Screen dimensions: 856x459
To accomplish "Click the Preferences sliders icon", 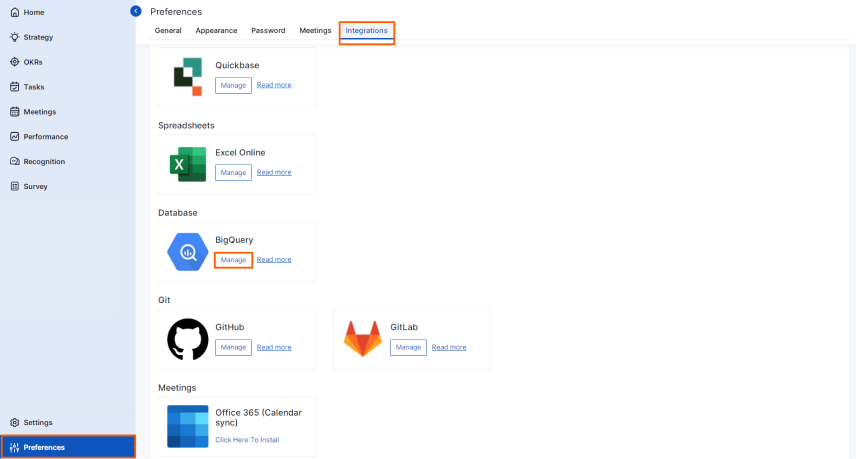I will [x=15, y=447].
